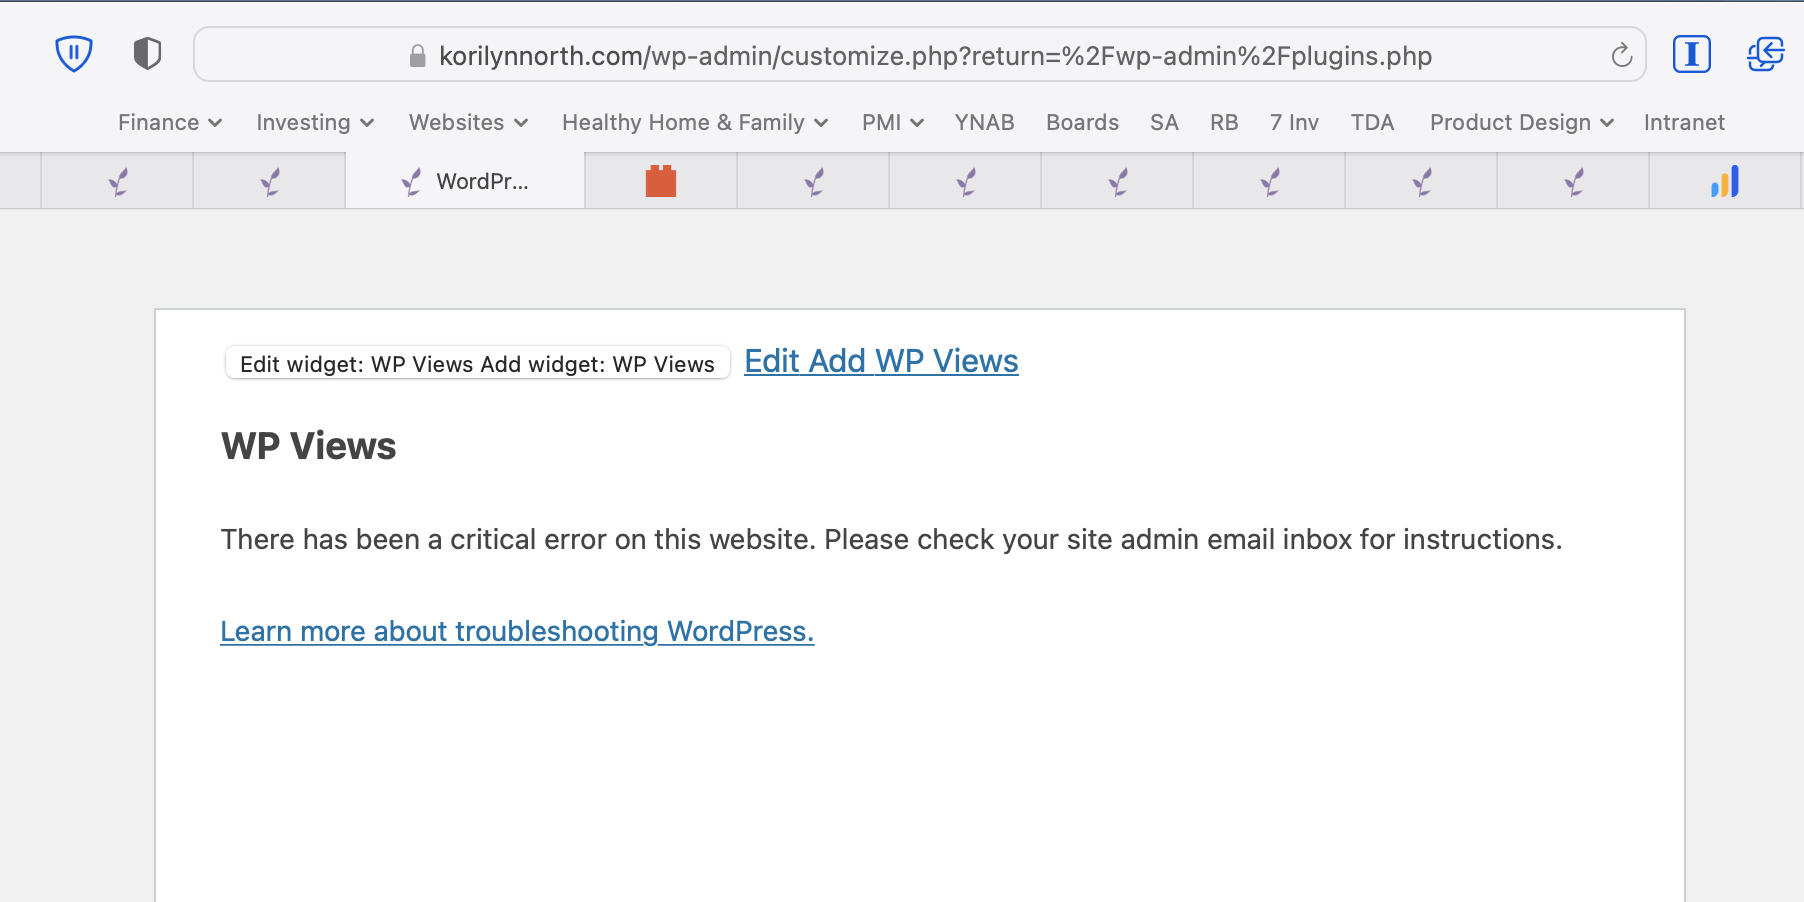1804x902 pixels.
Task: Open the half-shield privacy report icon
Action: click(x=147, y=54)
